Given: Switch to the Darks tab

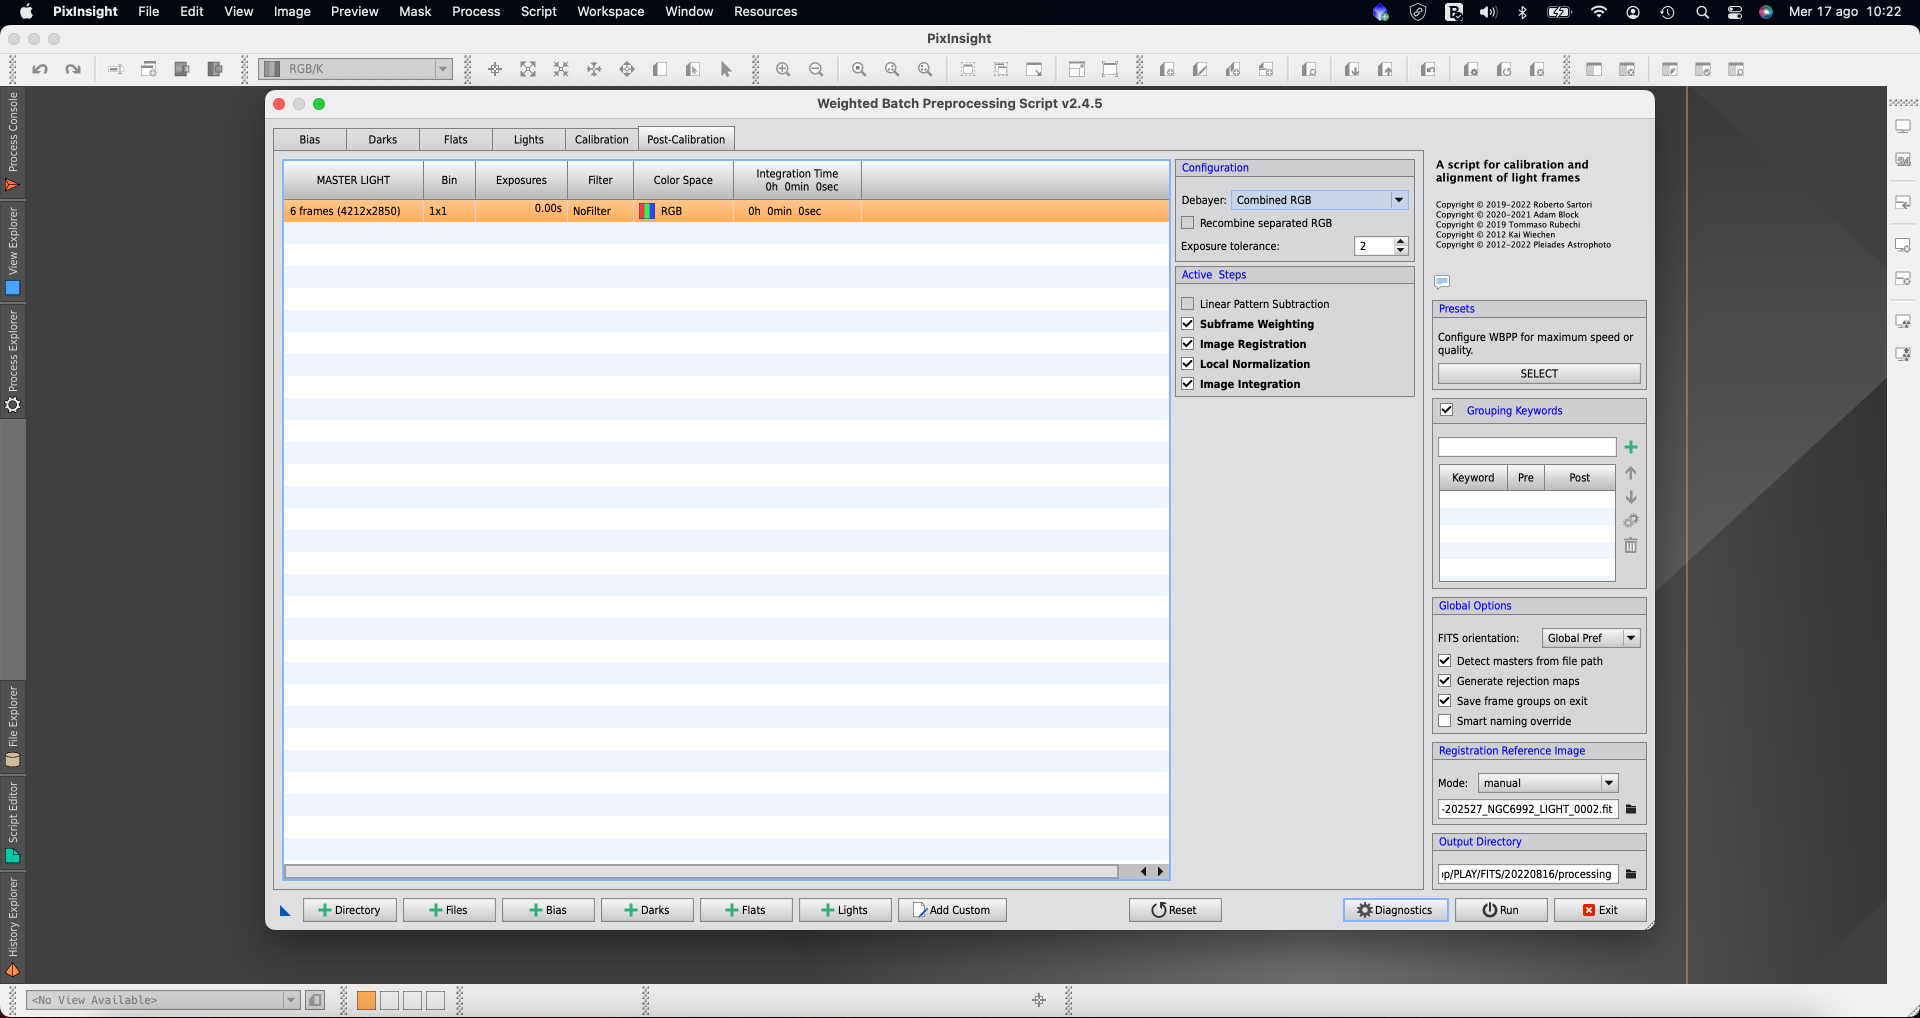Looking at the screenshot, I should pos(383,140).
